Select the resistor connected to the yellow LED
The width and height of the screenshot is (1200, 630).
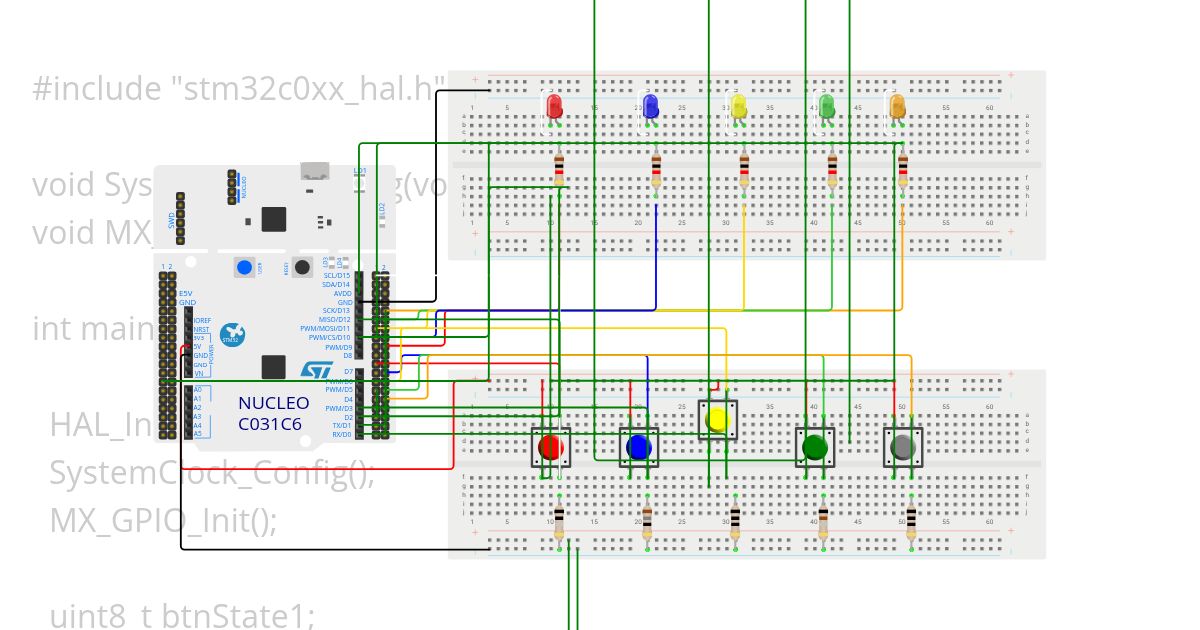pyautogui.click(x=744, y=171)
